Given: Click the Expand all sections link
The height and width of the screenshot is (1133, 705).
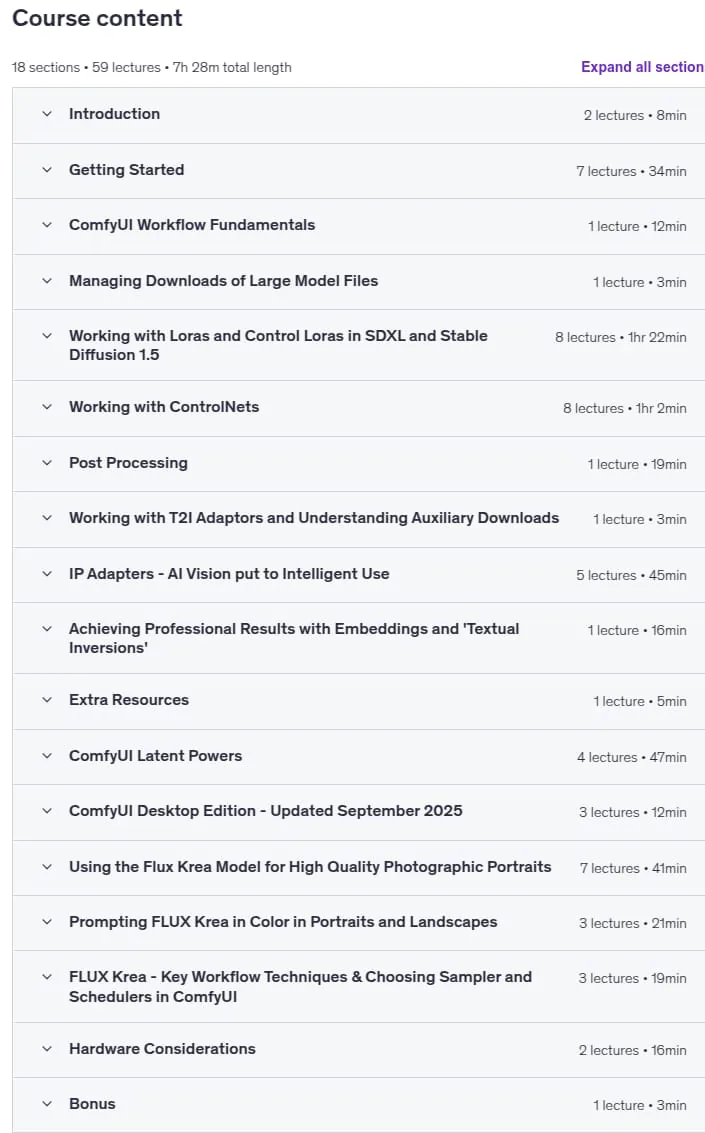Looking at the screenshot, I should tap(642, 67).
